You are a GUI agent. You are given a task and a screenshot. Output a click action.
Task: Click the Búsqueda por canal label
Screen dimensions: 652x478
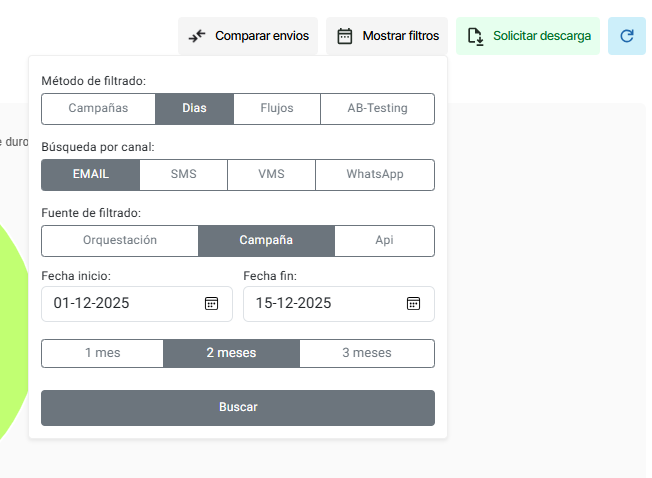pyautogui.click(x=98, y=147)
